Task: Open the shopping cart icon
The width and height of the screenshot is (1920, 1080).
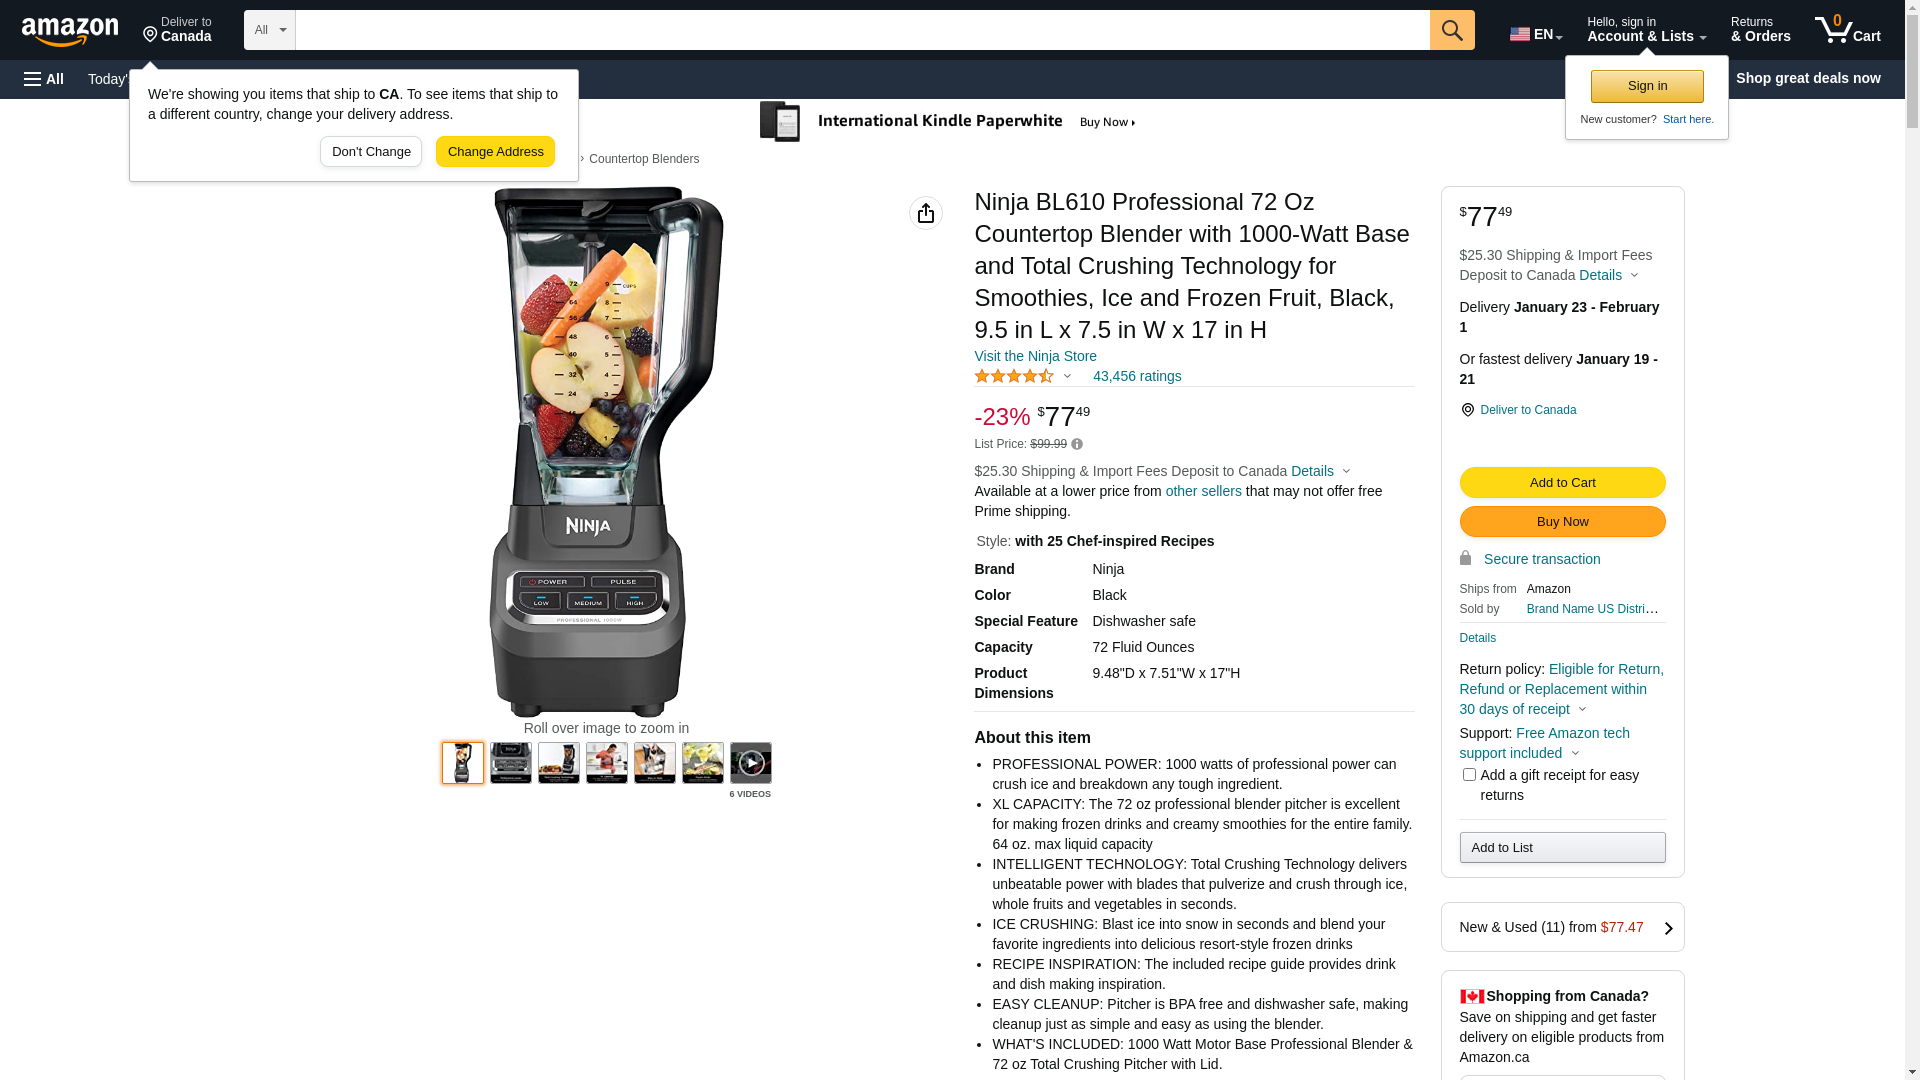Action: 1846,30
